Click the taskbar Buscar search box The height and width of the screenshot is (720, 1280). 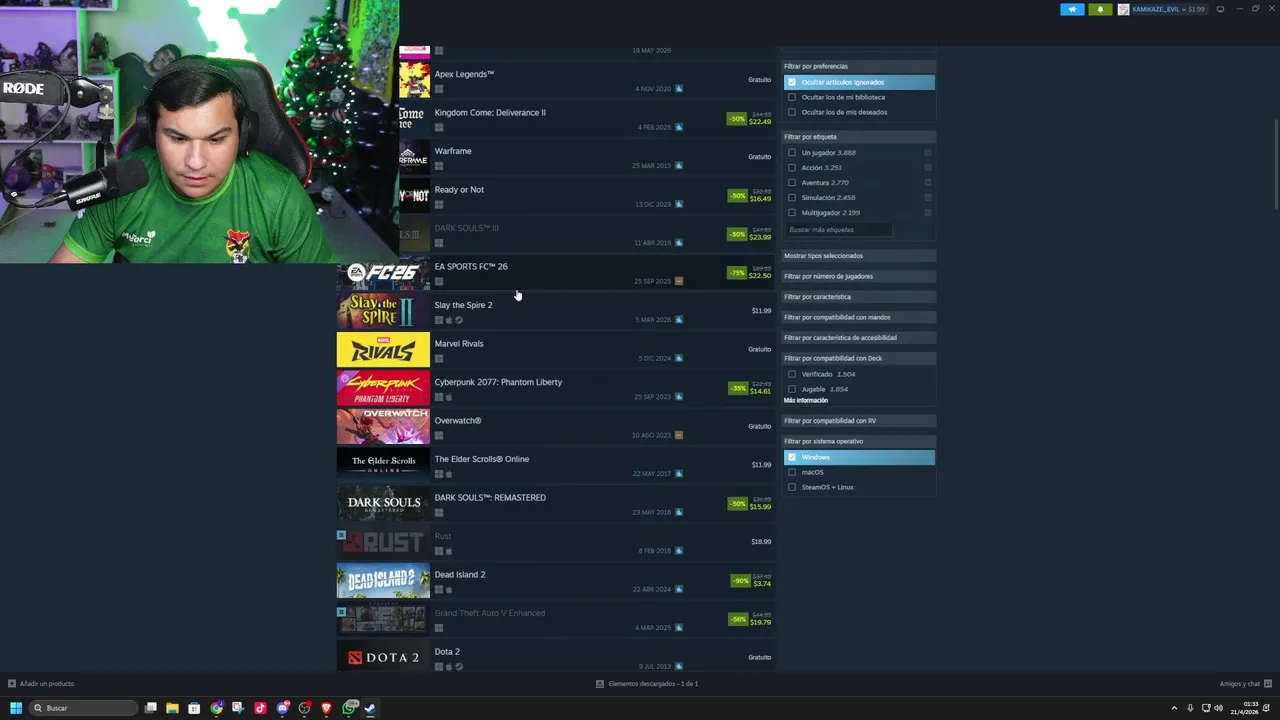click(x=84, y=708)
